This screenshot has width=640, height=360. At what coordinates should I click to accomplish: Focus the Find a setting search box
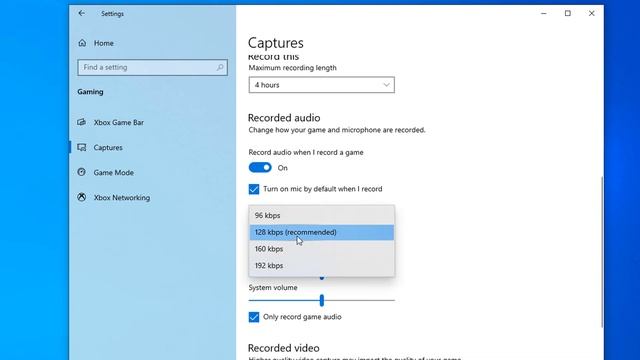click(x=152, y=67)
